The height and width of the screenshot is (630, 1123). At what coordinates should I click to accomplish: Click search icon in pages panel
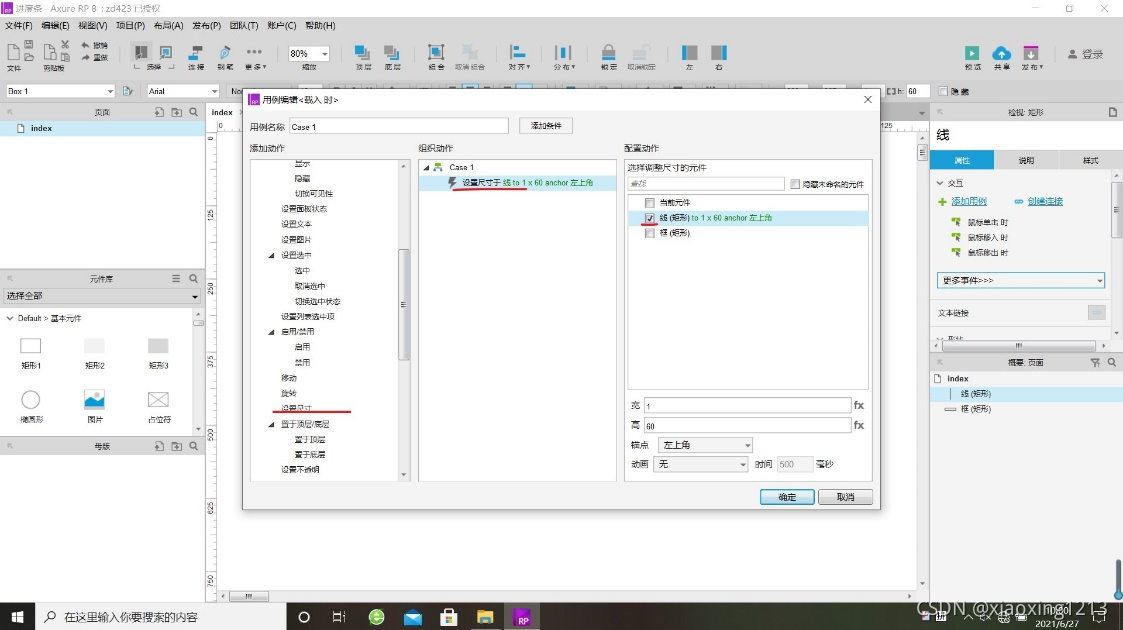193,112
